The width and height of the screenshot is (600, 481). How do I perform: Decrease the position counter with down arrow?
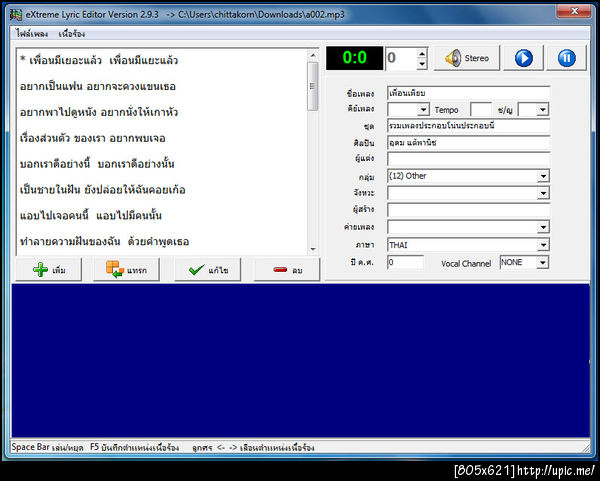422,64
